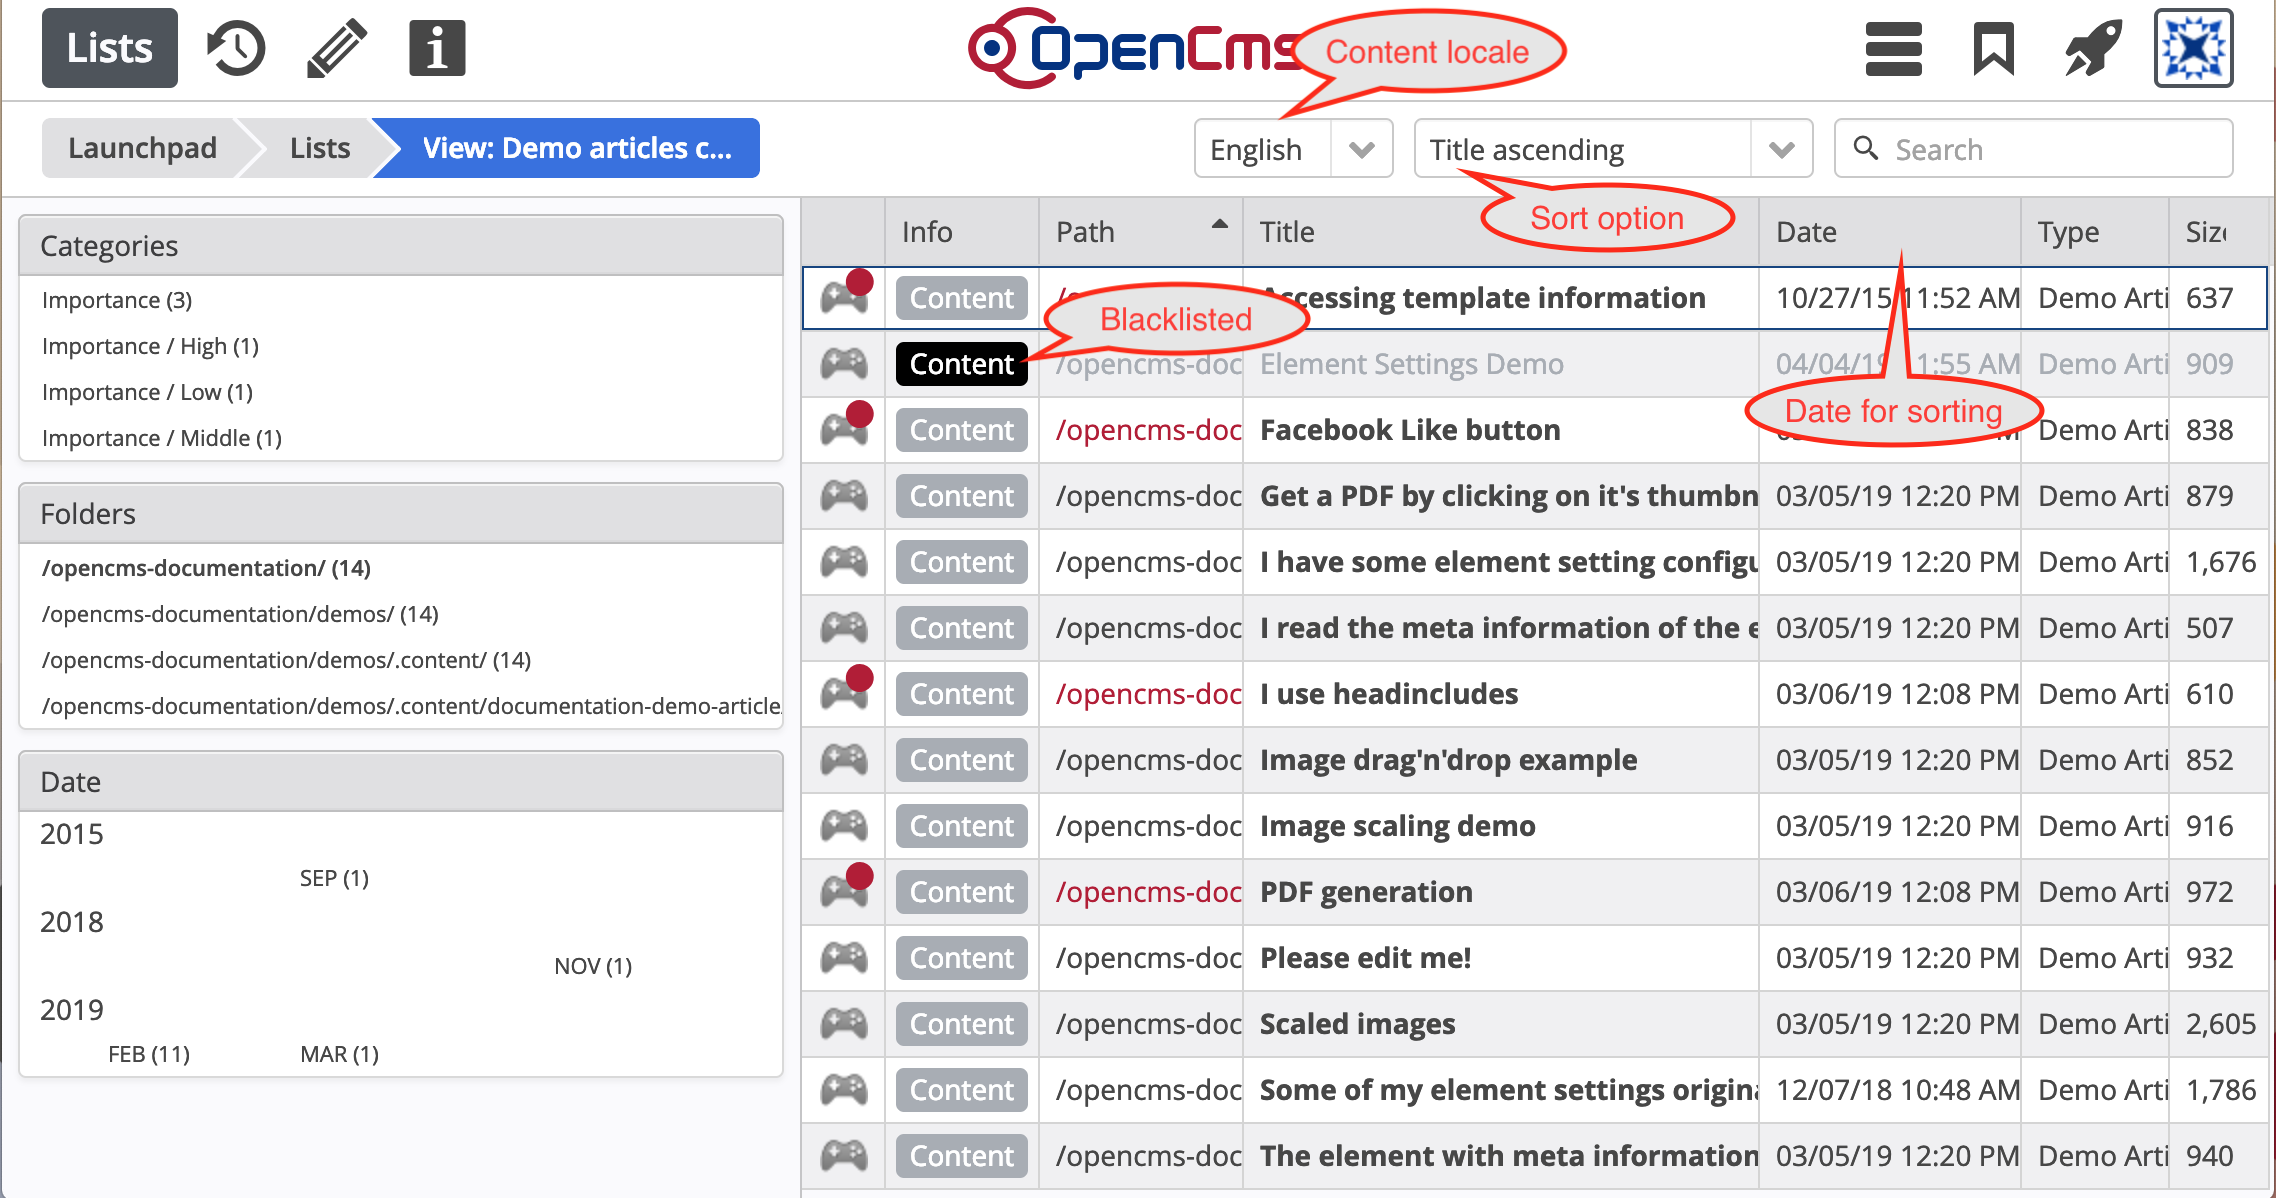
Task: Click Content button for PDF generation
Action: point(962,892)
